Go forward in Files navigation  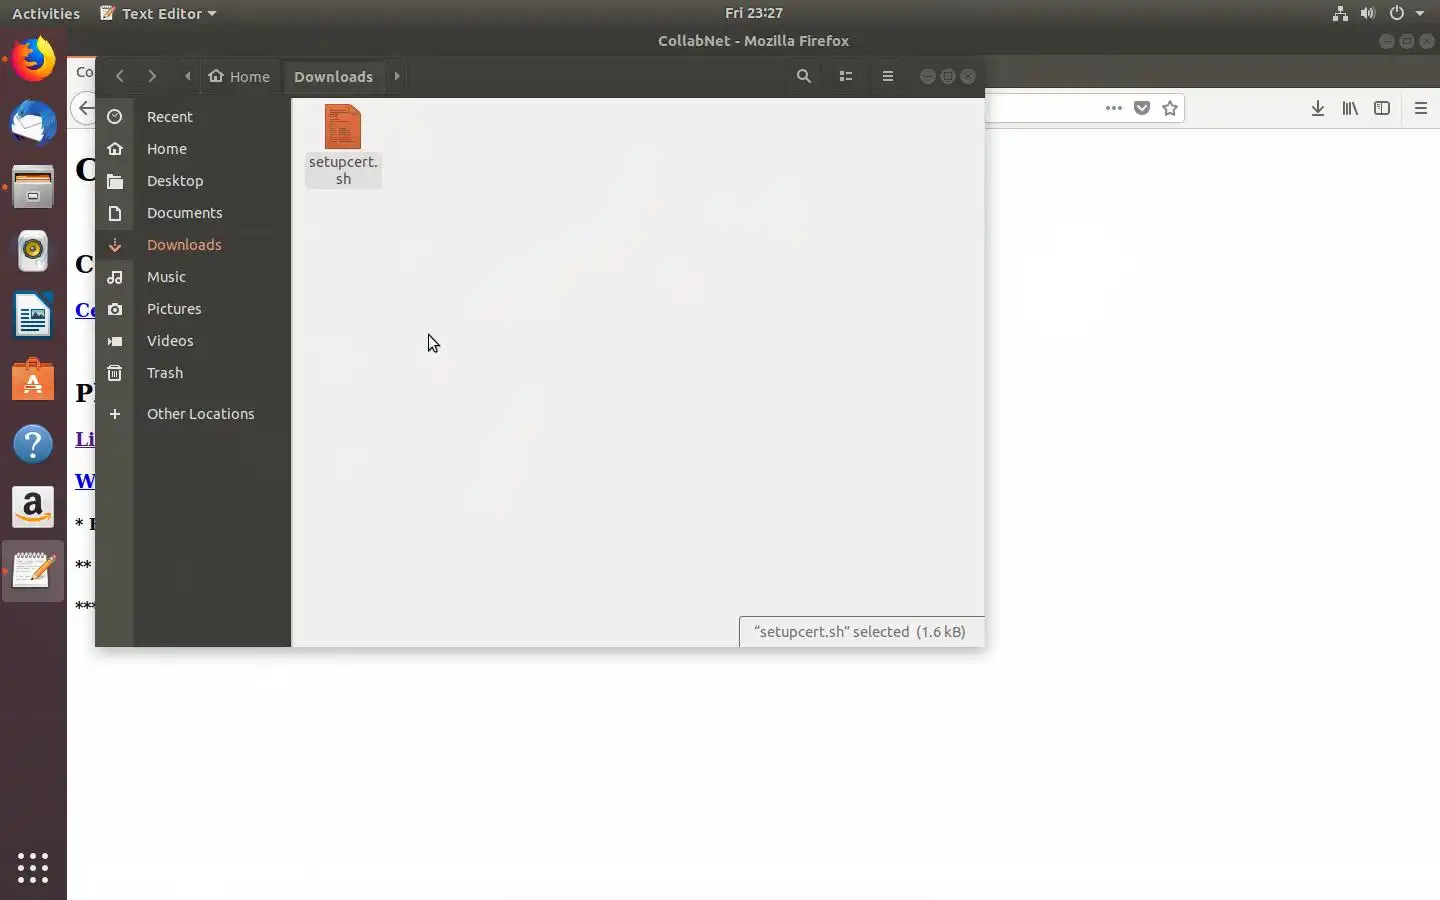[152, 76]
